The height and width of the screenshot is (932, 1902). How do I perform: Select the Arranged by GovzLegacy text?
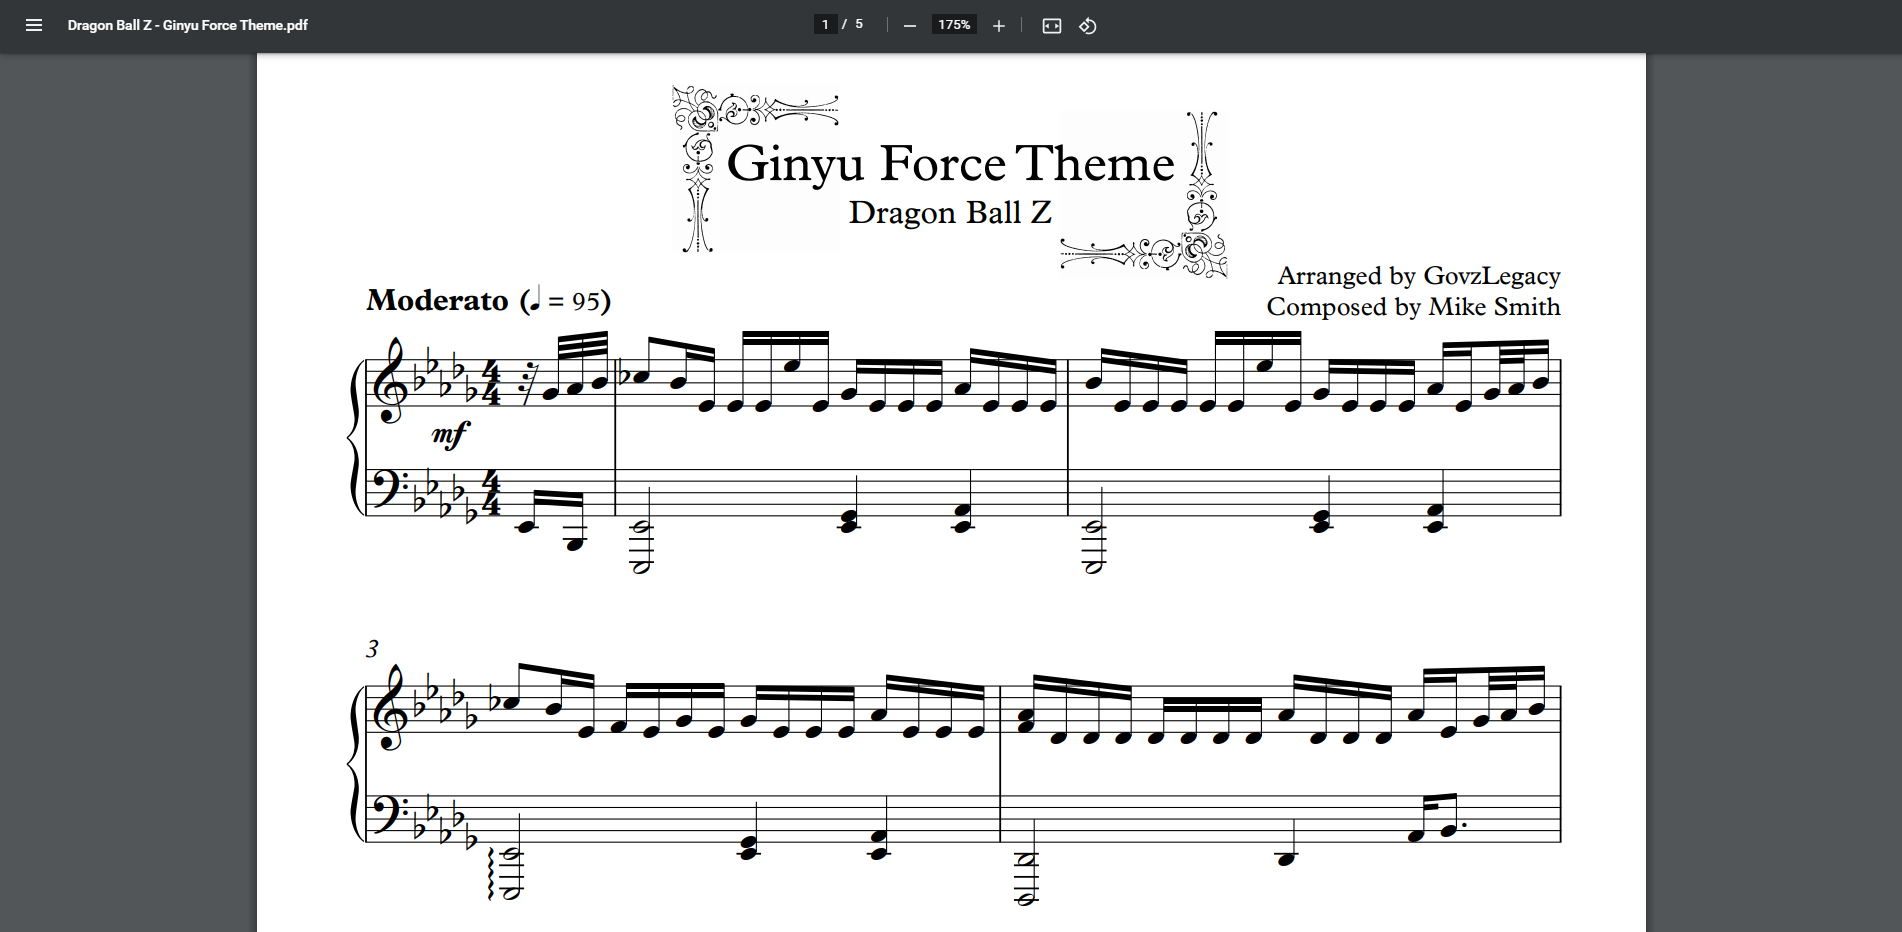click(1418, 276)
